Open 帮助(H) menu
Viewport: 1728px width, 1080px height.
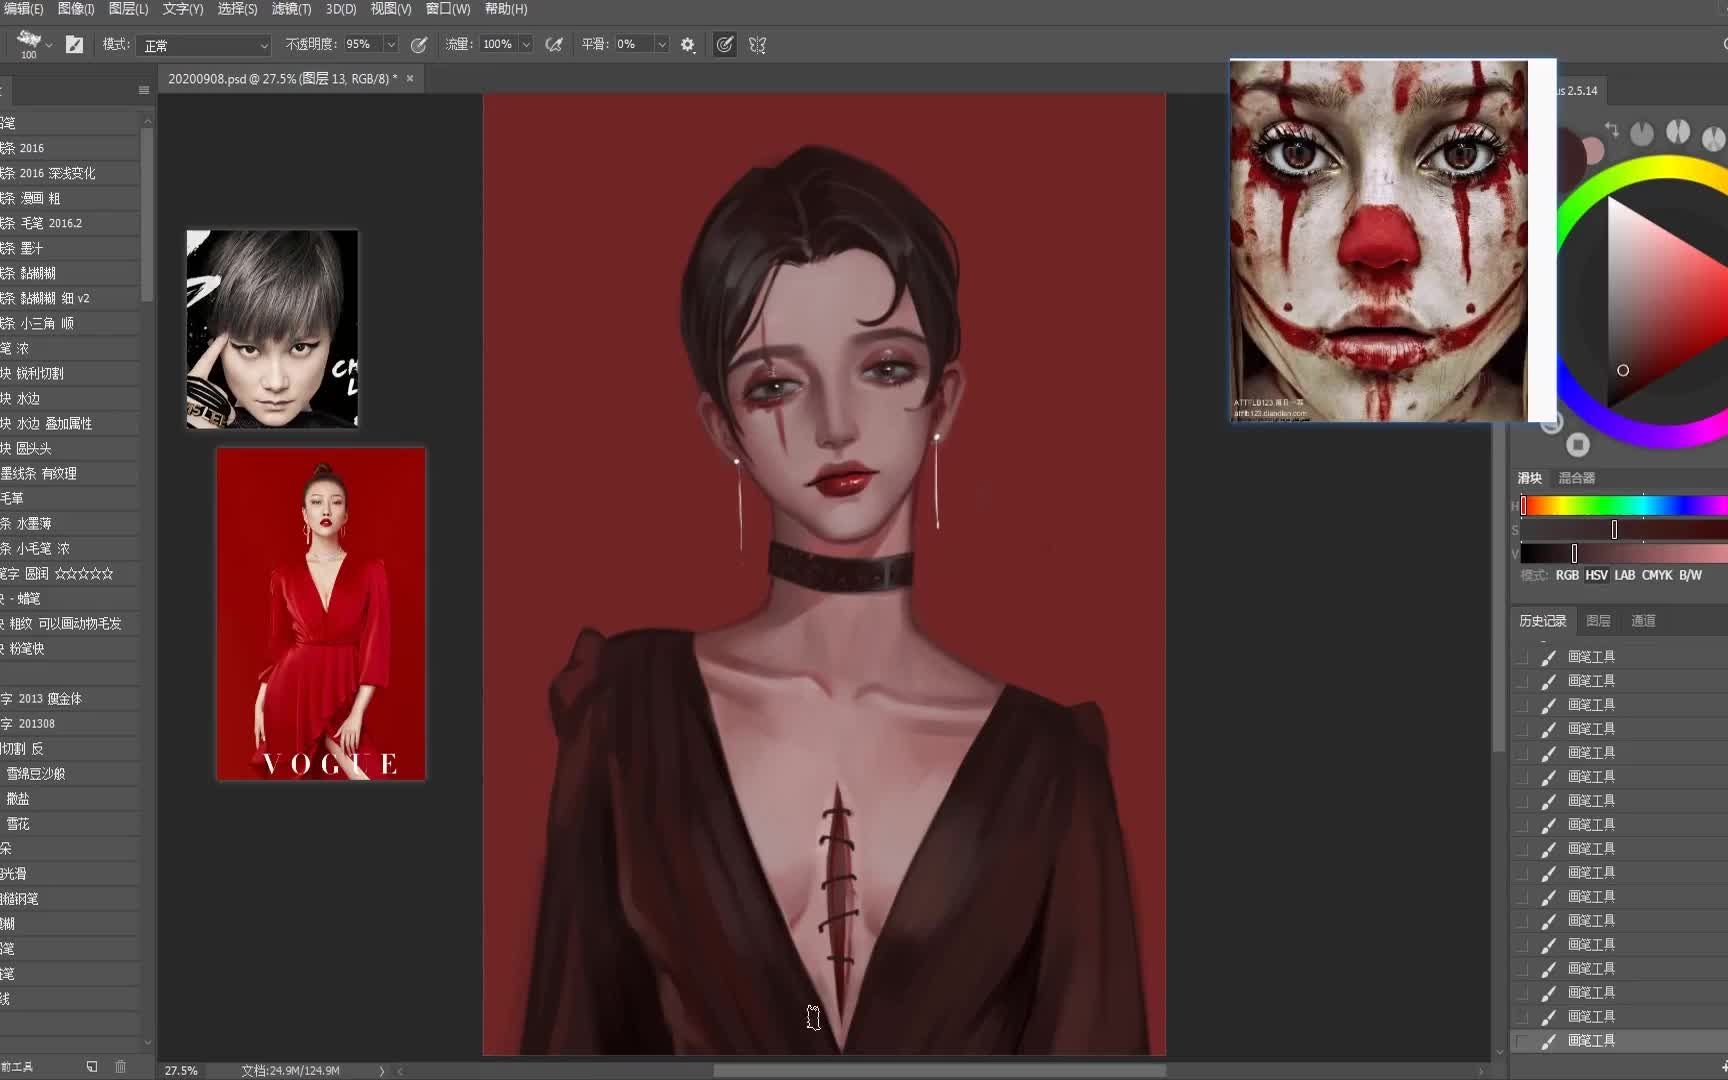[x=506, y=9]
